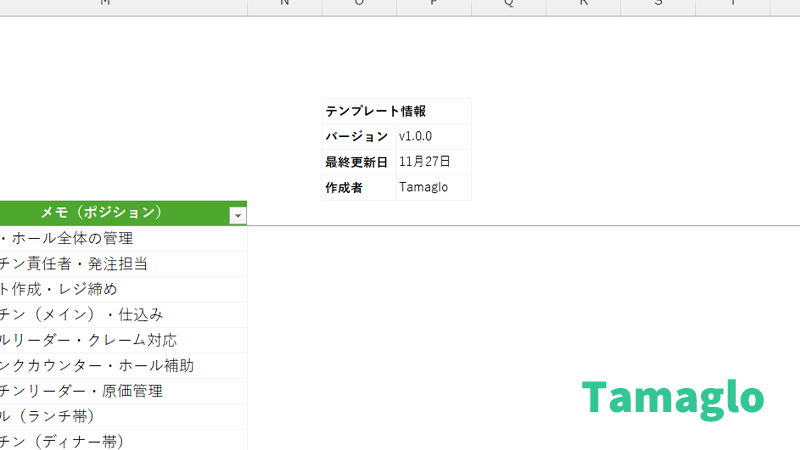This screenshot has width=800, height=450.
Task: Select the 作成者 label cell
Action: (358, 187)
